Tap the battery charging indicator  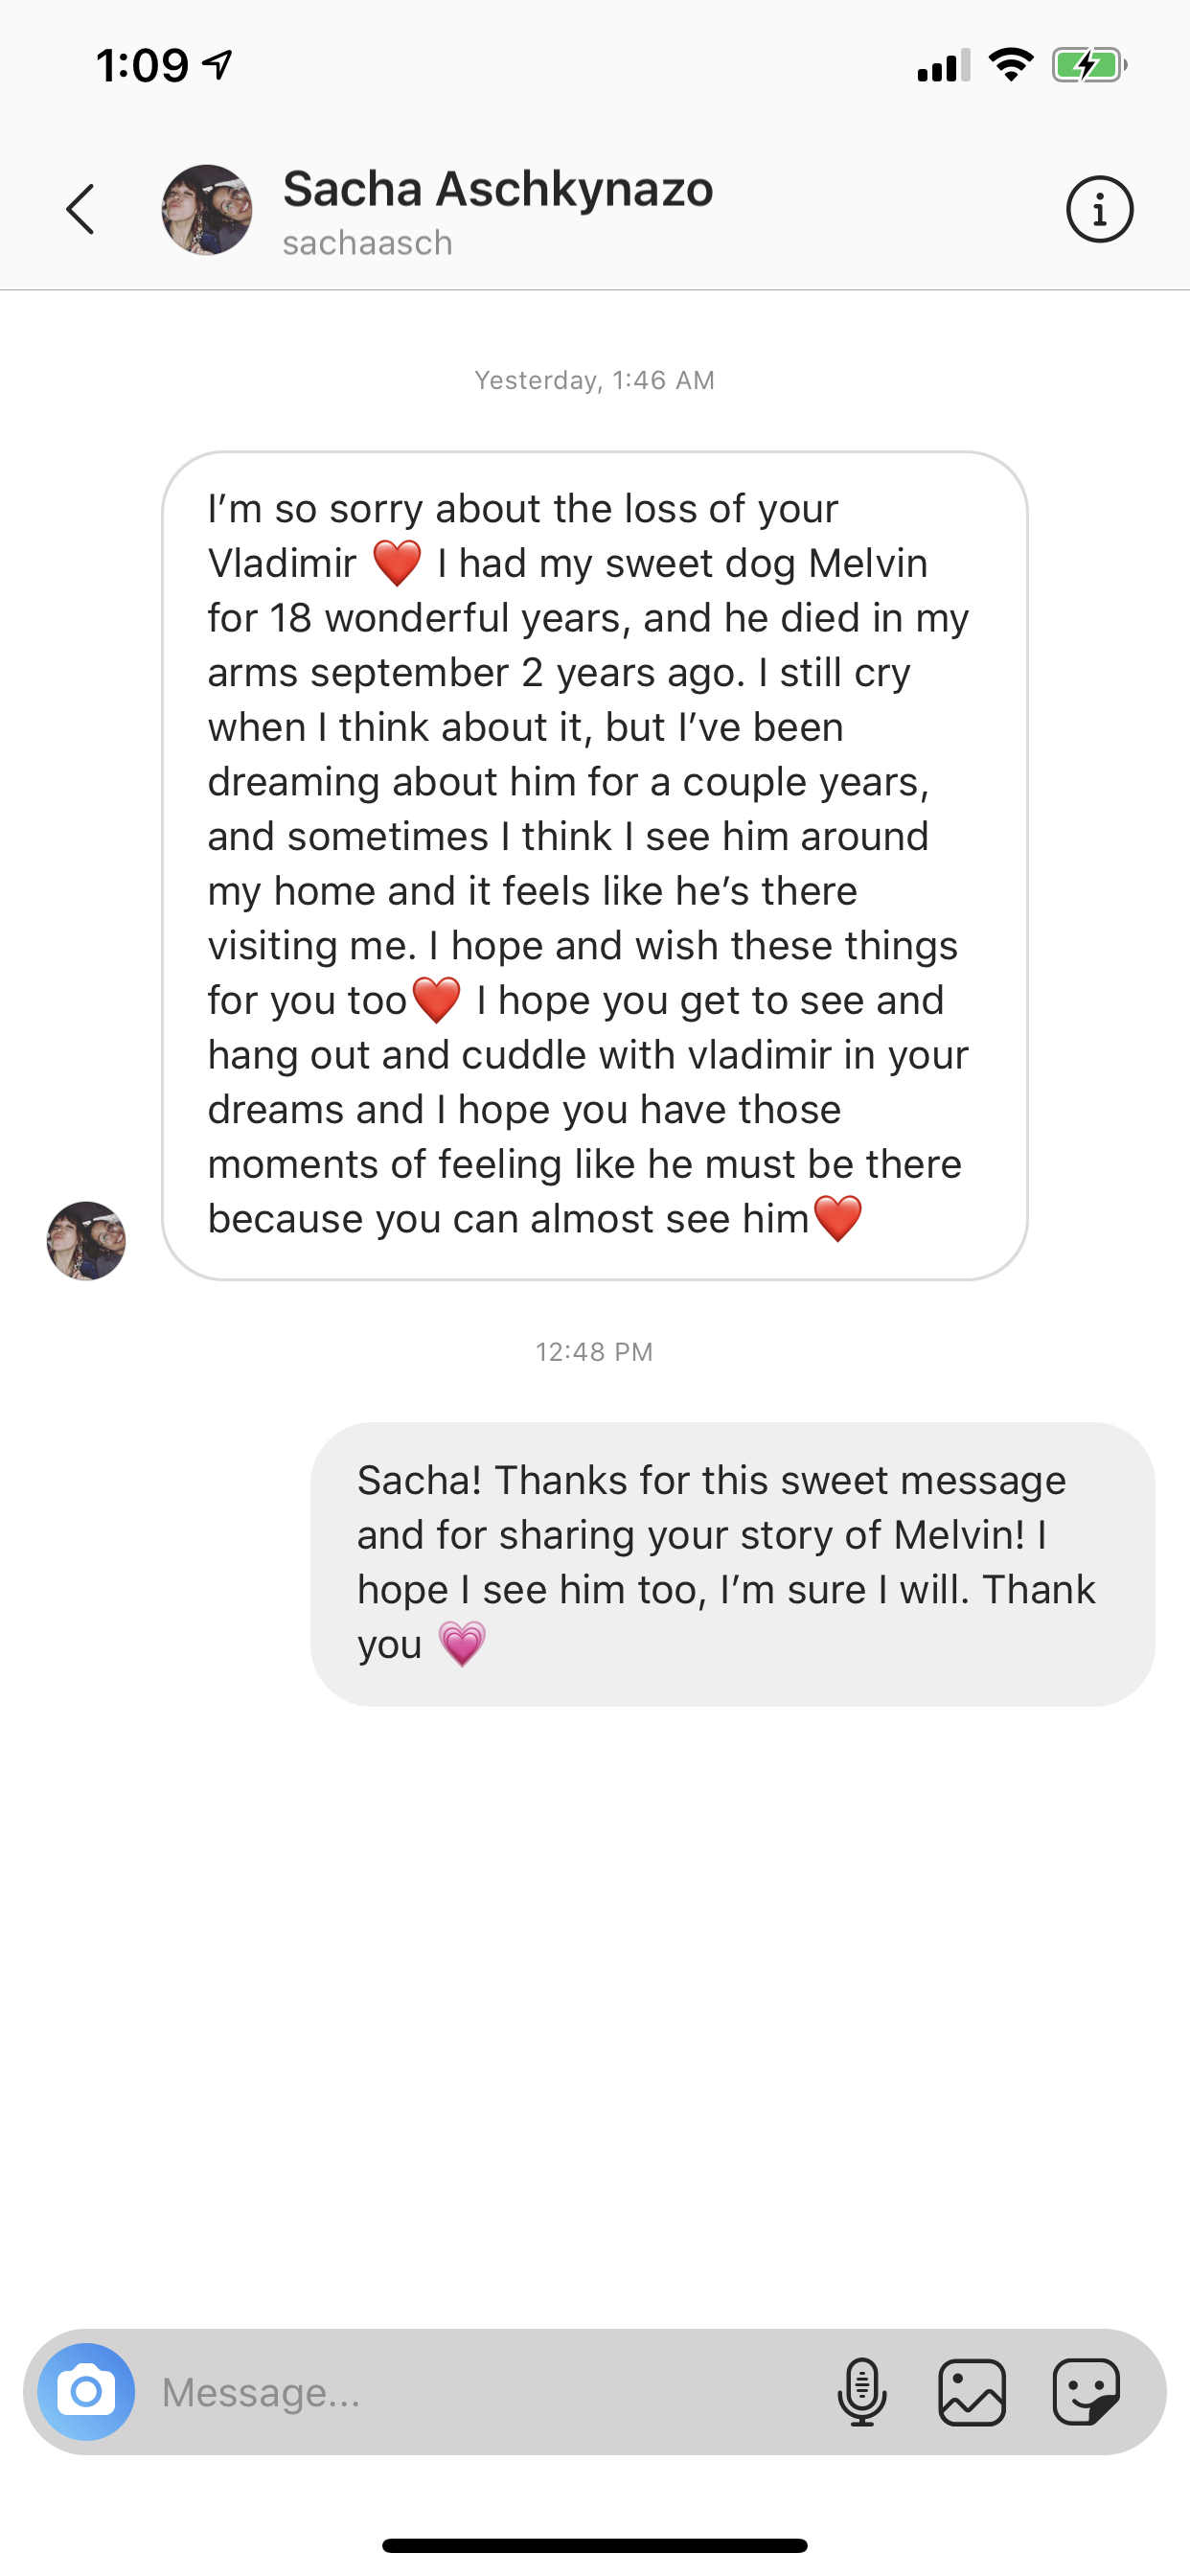(x=1089, y=65)
